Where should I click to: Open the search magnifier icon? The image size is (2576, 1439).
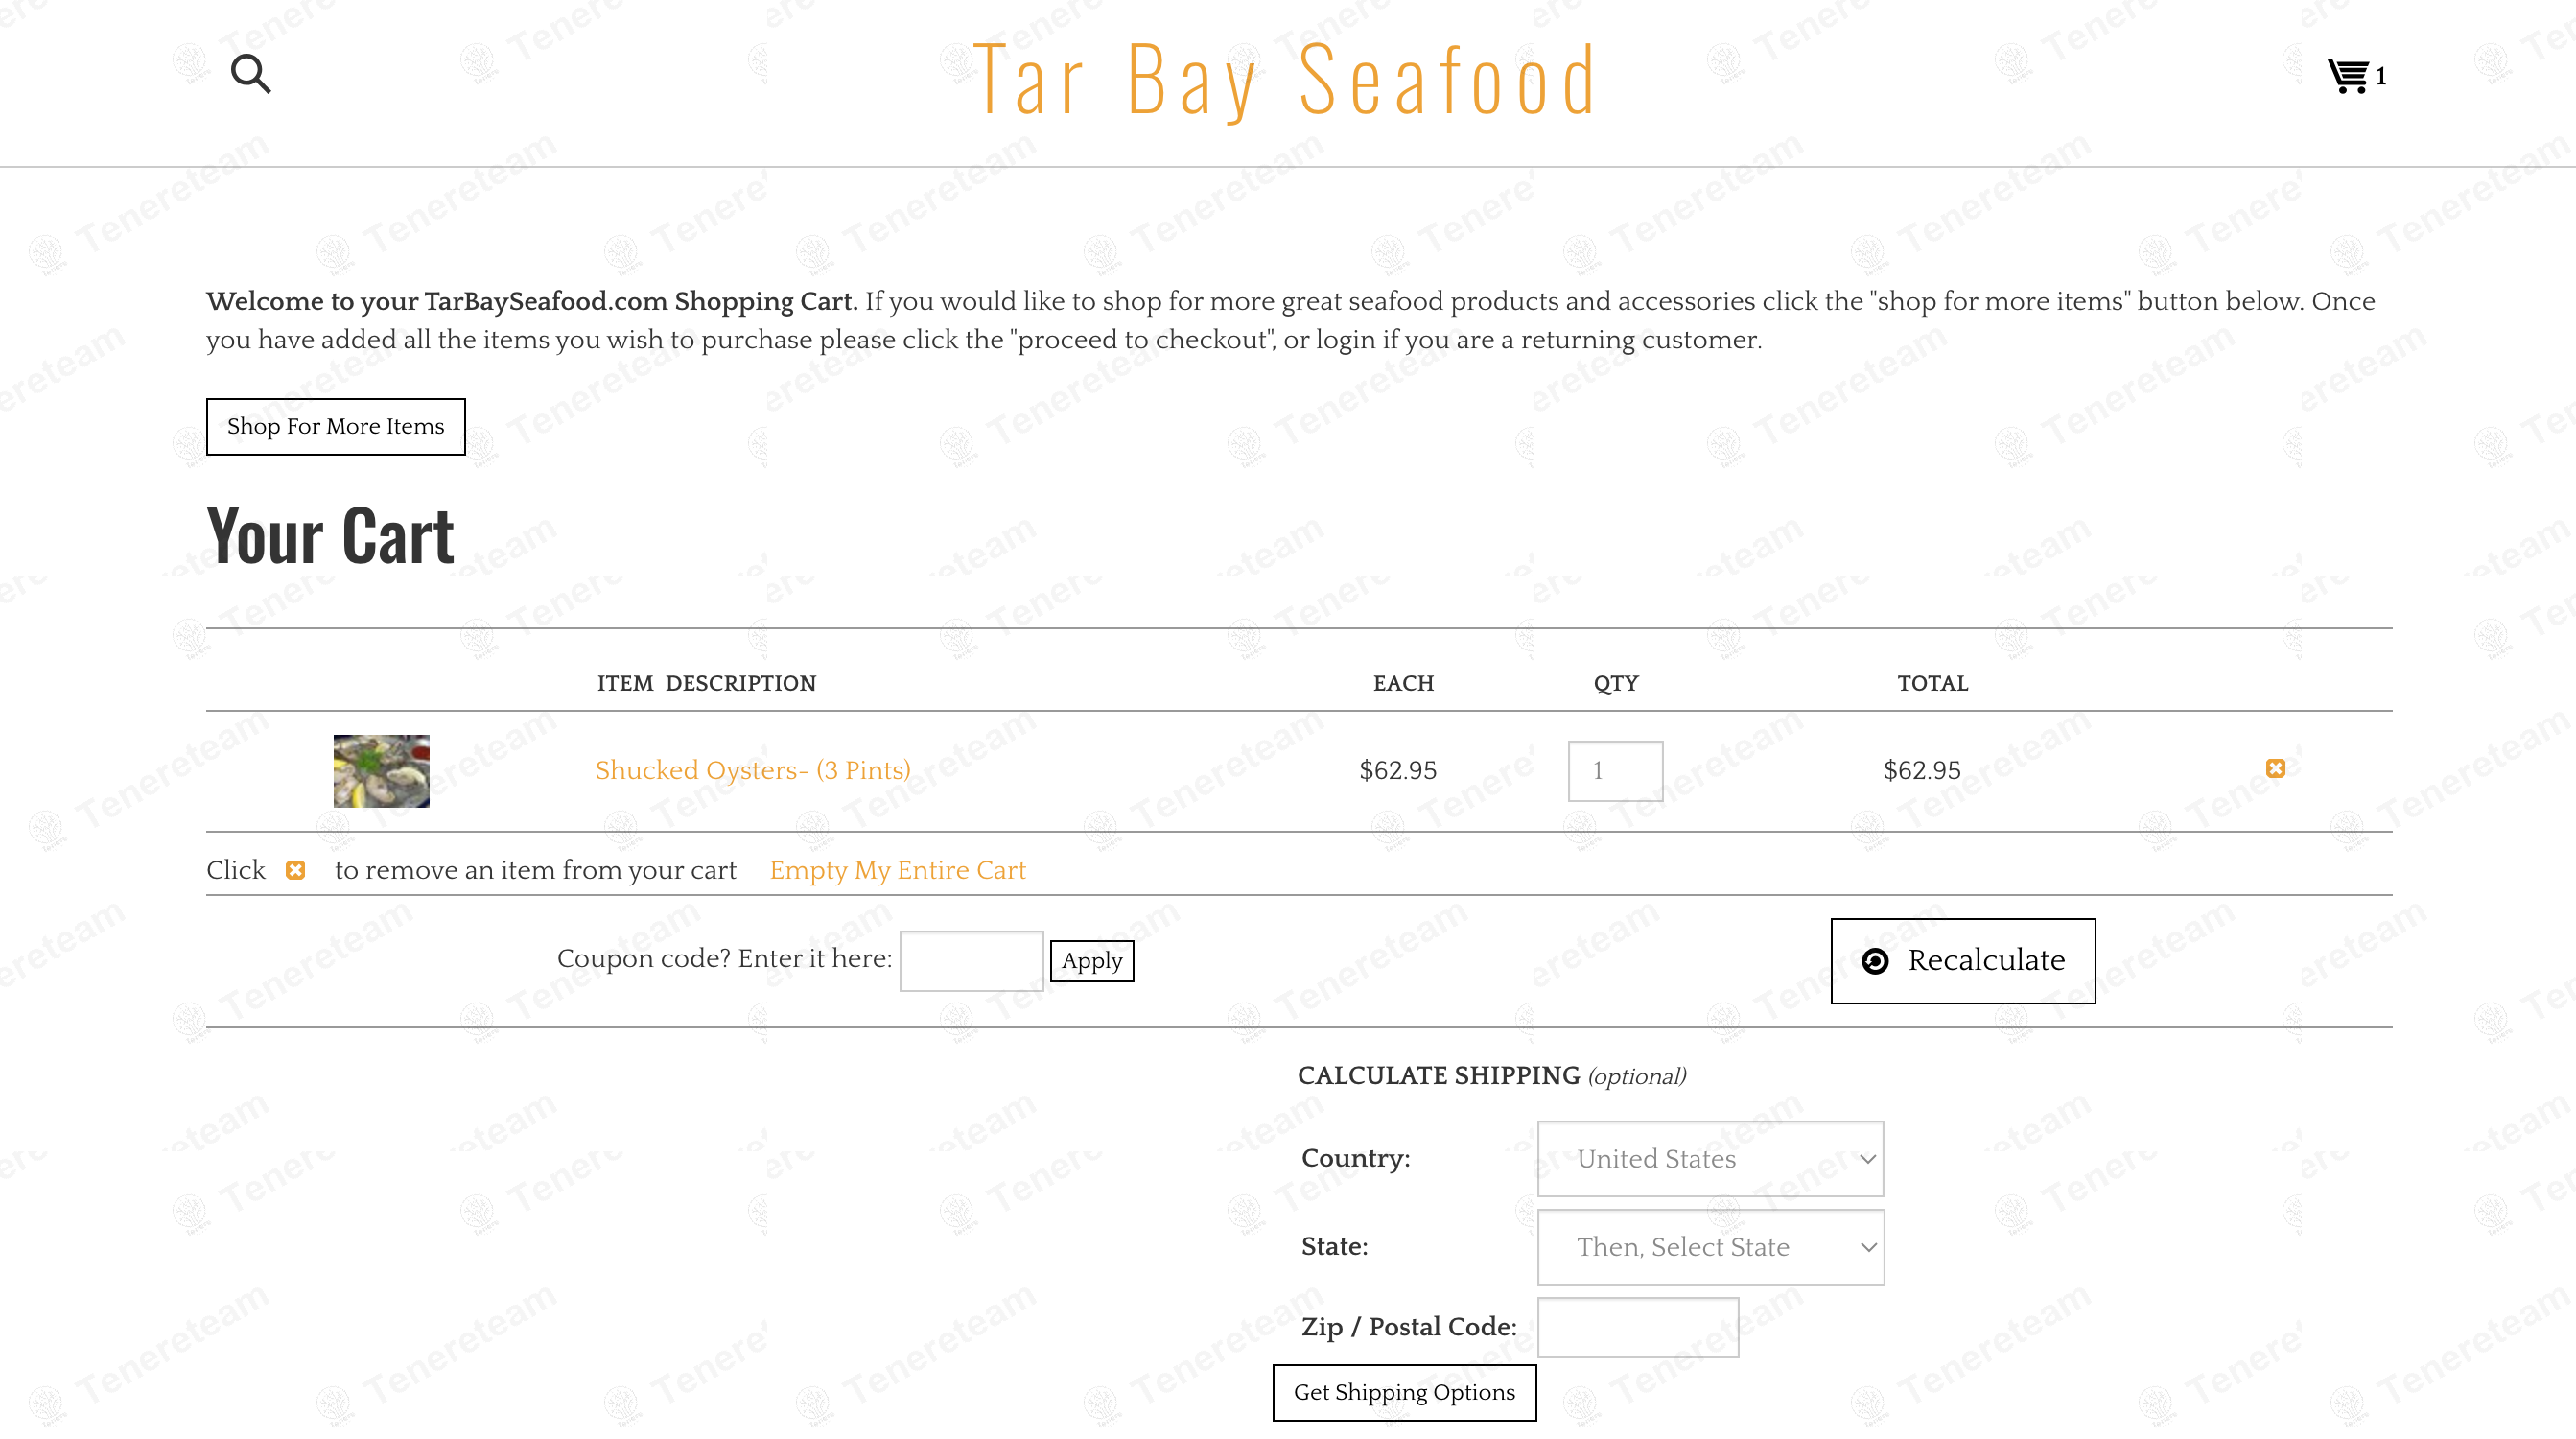point(250,74)
